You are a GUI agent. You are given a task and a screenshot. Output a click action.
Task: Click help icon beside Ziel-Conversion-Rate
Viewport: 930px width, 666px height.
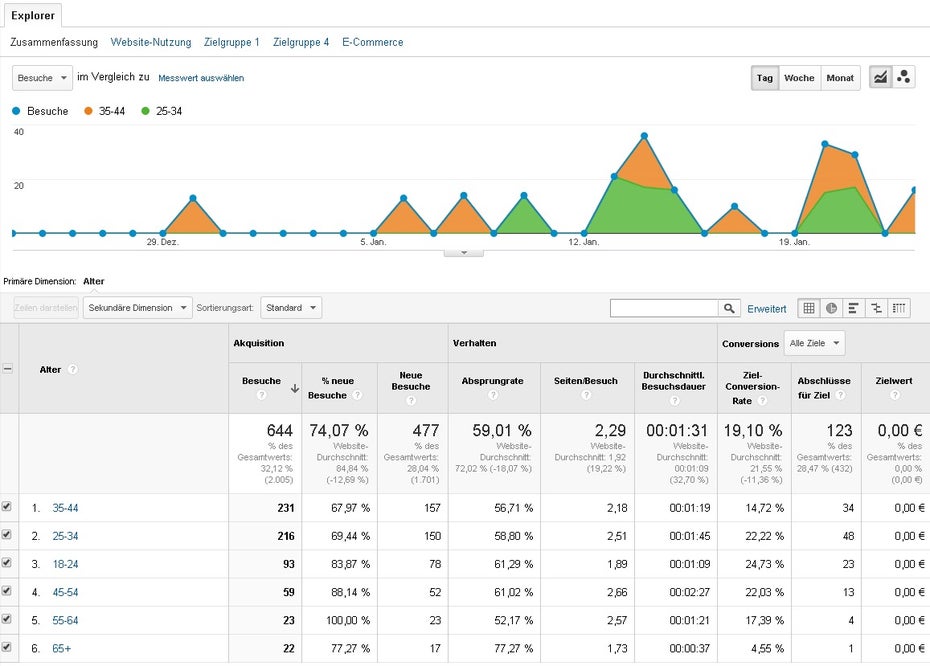(763, 400)
